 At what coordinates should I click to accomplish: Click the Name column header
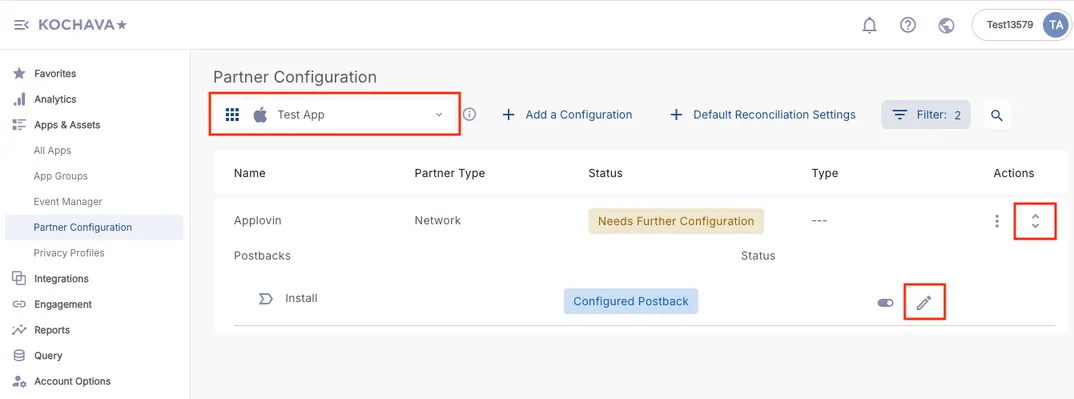[249, 173]
